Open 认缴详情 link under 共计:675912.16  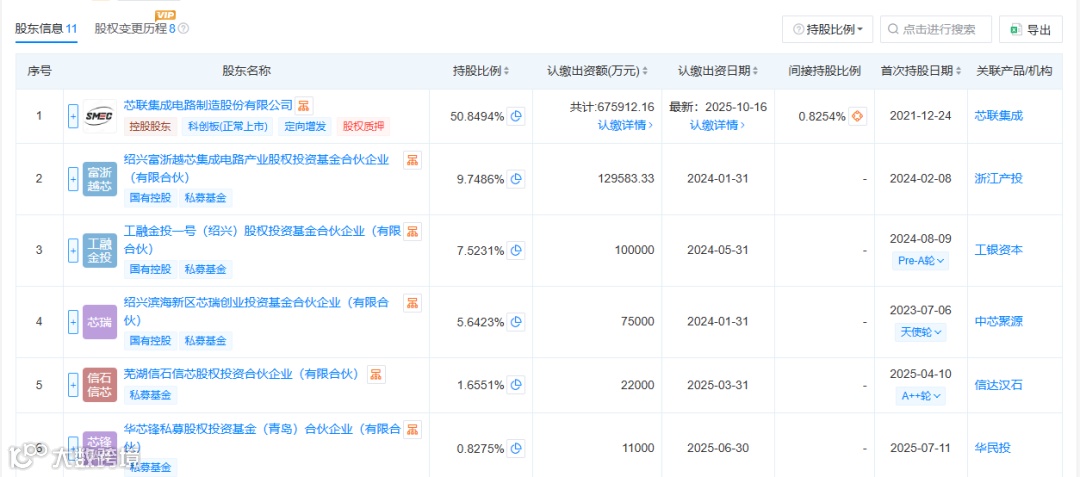[625, 125]
